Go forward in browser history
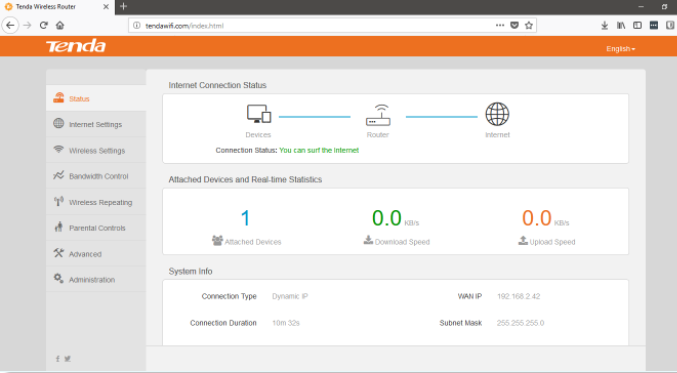Screen dimensions: 677x373 [27, 25]
